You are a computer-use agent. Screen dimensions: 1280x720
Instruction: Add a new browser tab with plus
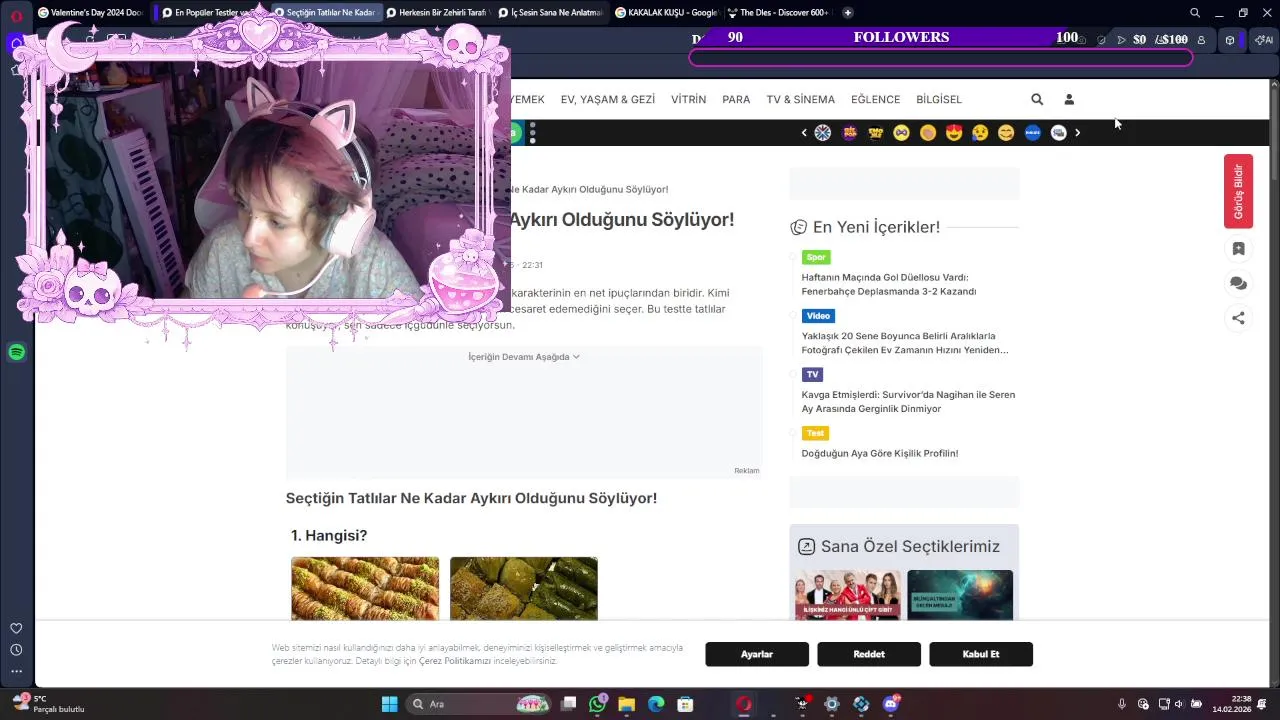(x=848, y=13)
